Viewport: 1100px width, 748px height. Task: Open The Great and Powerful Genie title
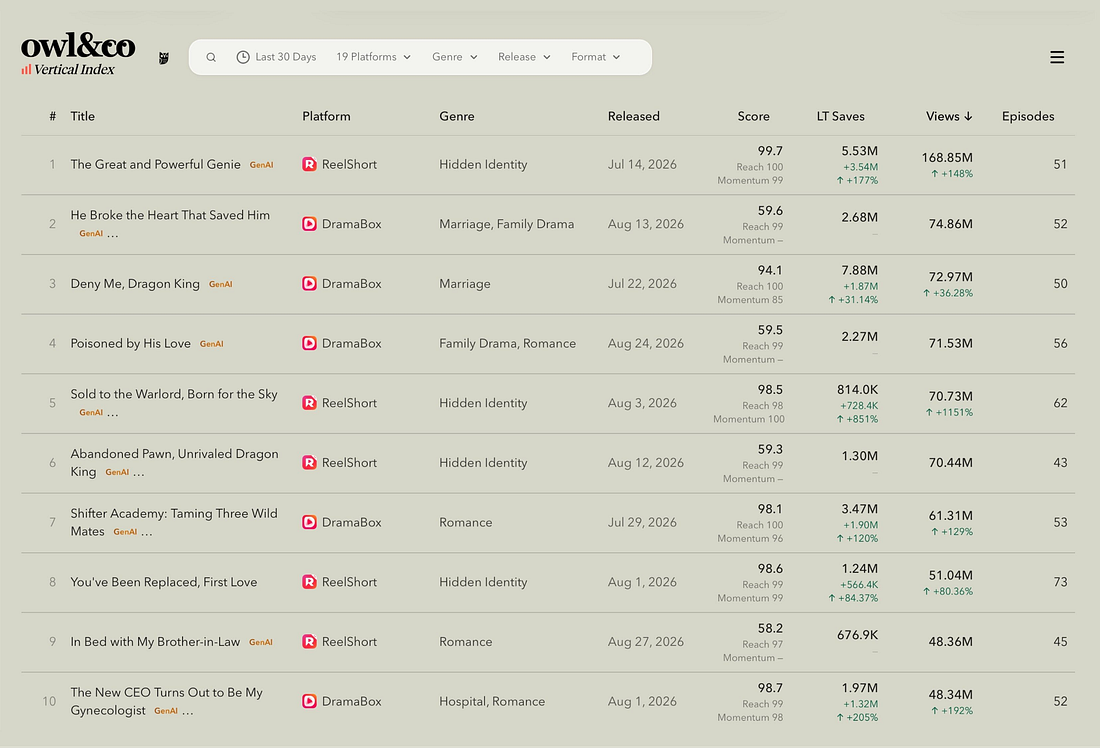tap(155, 164)
